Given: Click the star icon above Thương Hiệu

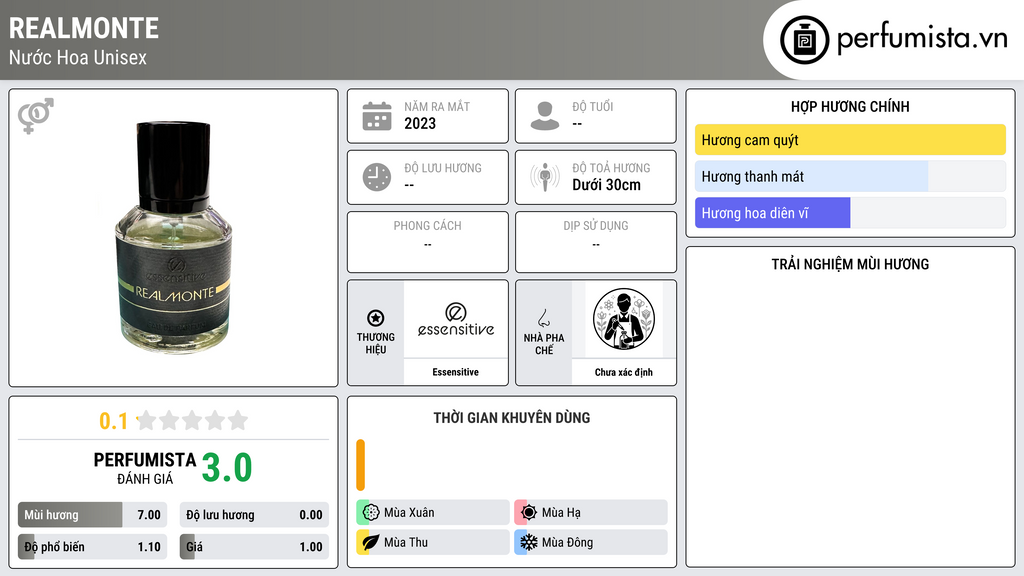Looking at the screenshot, I should (x=376, y=318).
